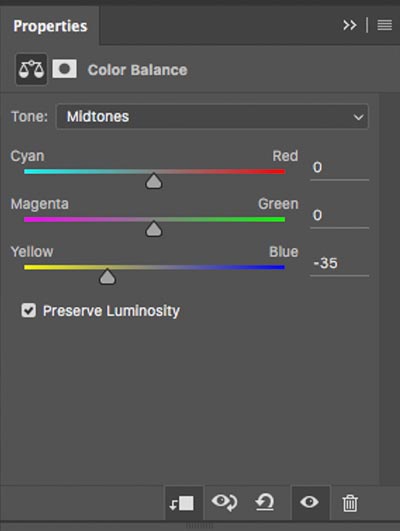Reset to adjustment defaults icon
Screen dimensions: 400x531
[265, 502]
